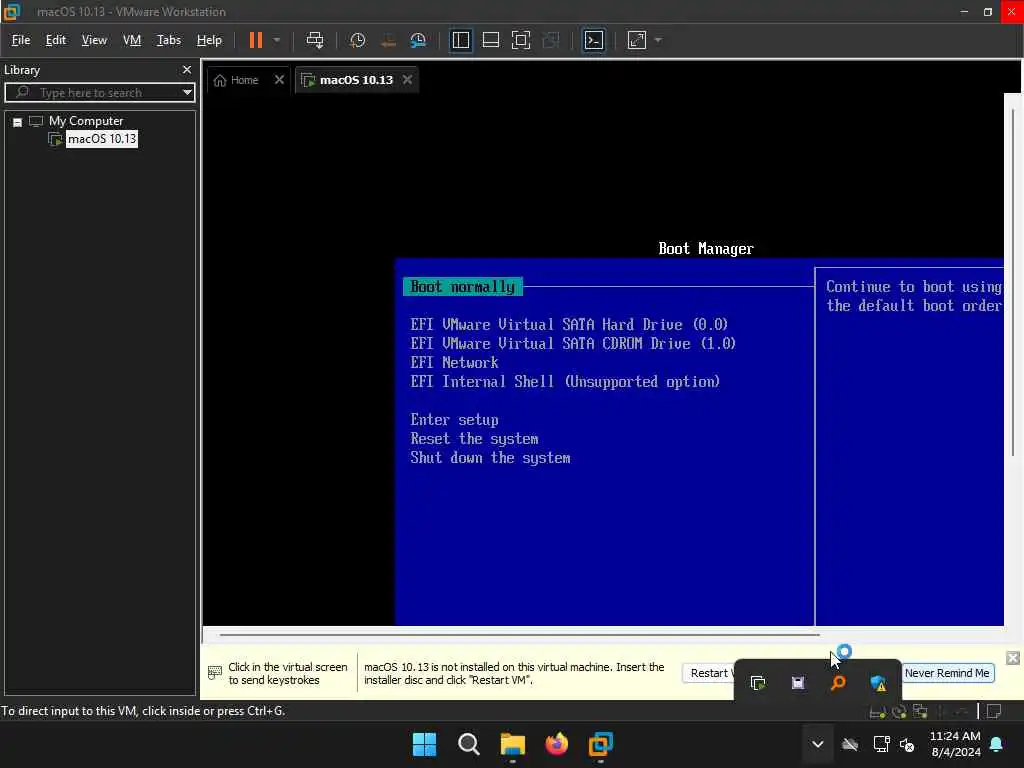The width and height of the screenshot is (1024, 768).
Task: Open the File menu
Action: (x=21, y=40)
